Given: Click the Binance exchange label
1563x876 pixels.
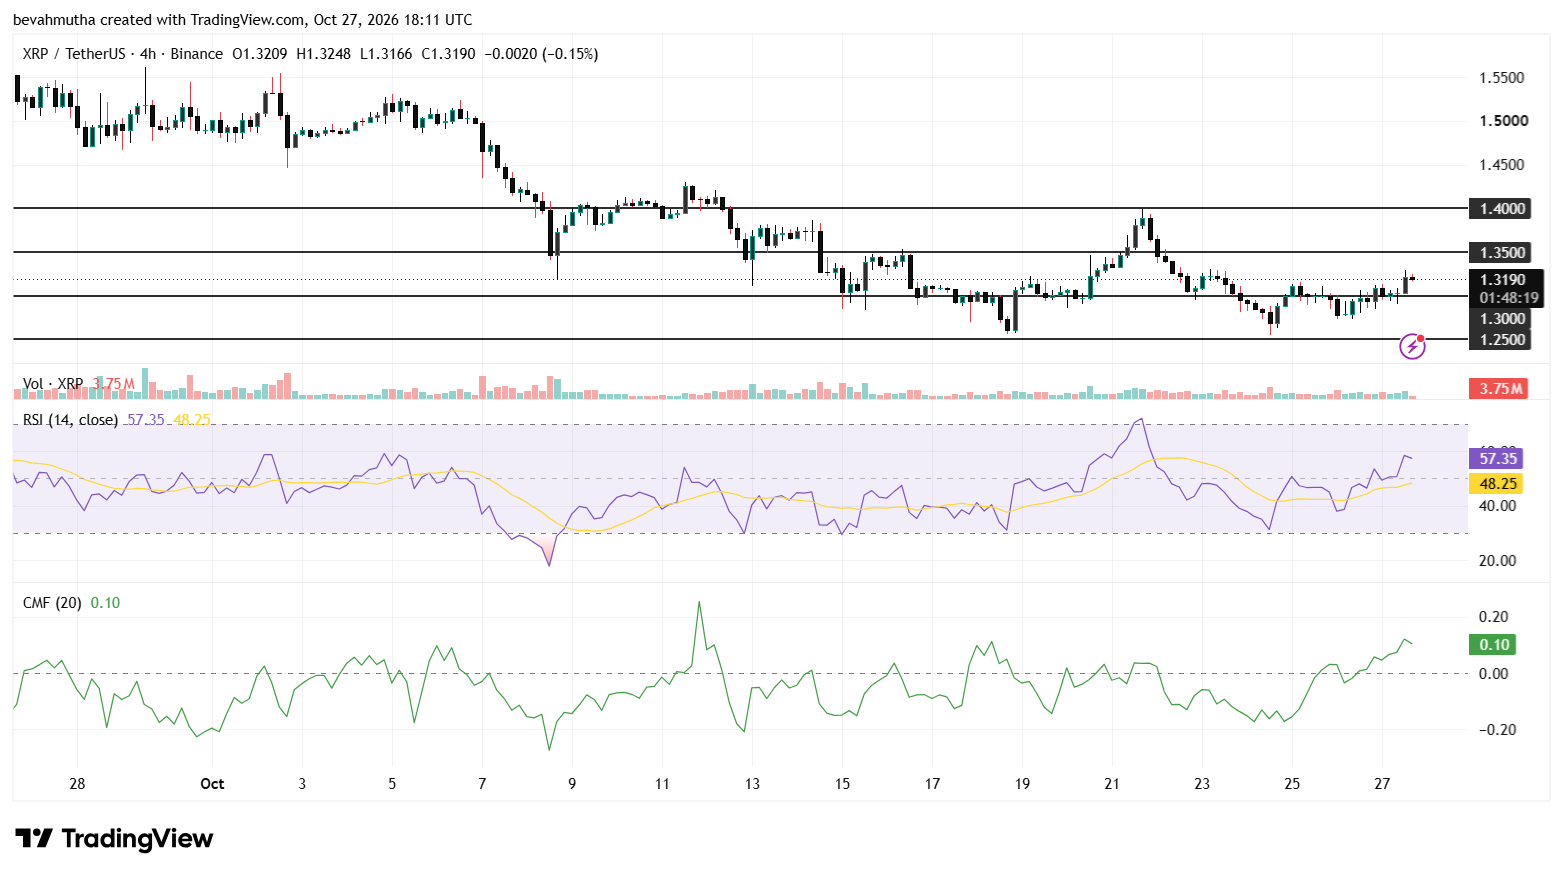Looking at the screenshot, I should [x=197, y=54].
